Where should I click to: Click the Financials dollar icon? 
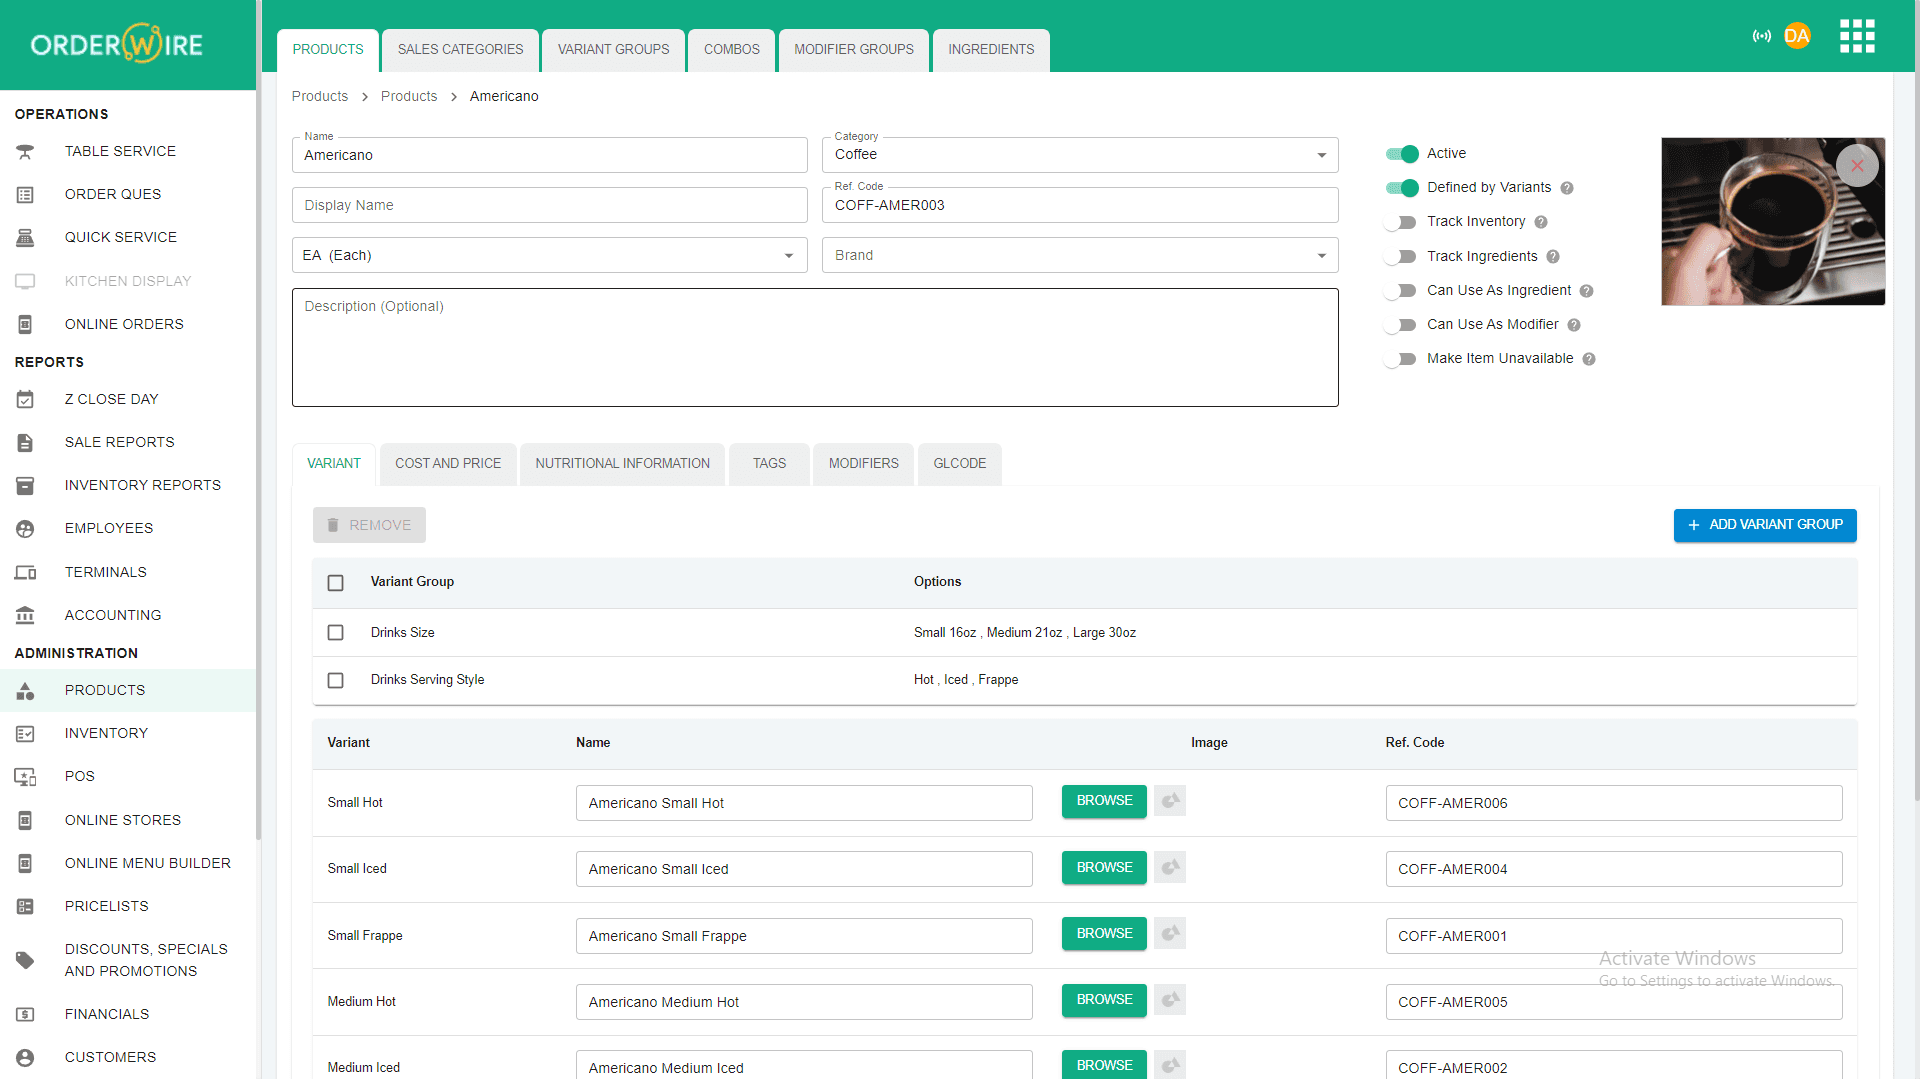[x=25, y=1014]
